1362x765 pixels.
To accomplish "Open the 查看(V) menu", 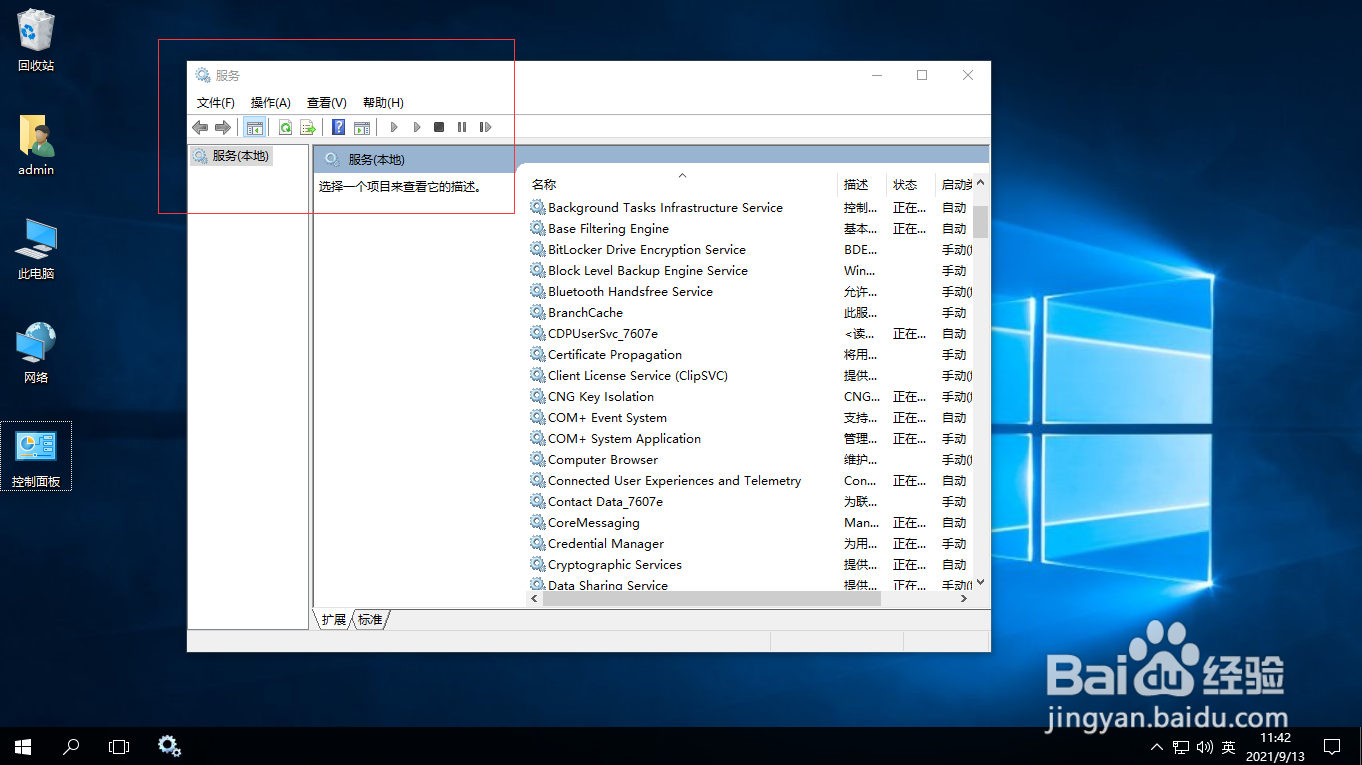I will coord(327,103).
